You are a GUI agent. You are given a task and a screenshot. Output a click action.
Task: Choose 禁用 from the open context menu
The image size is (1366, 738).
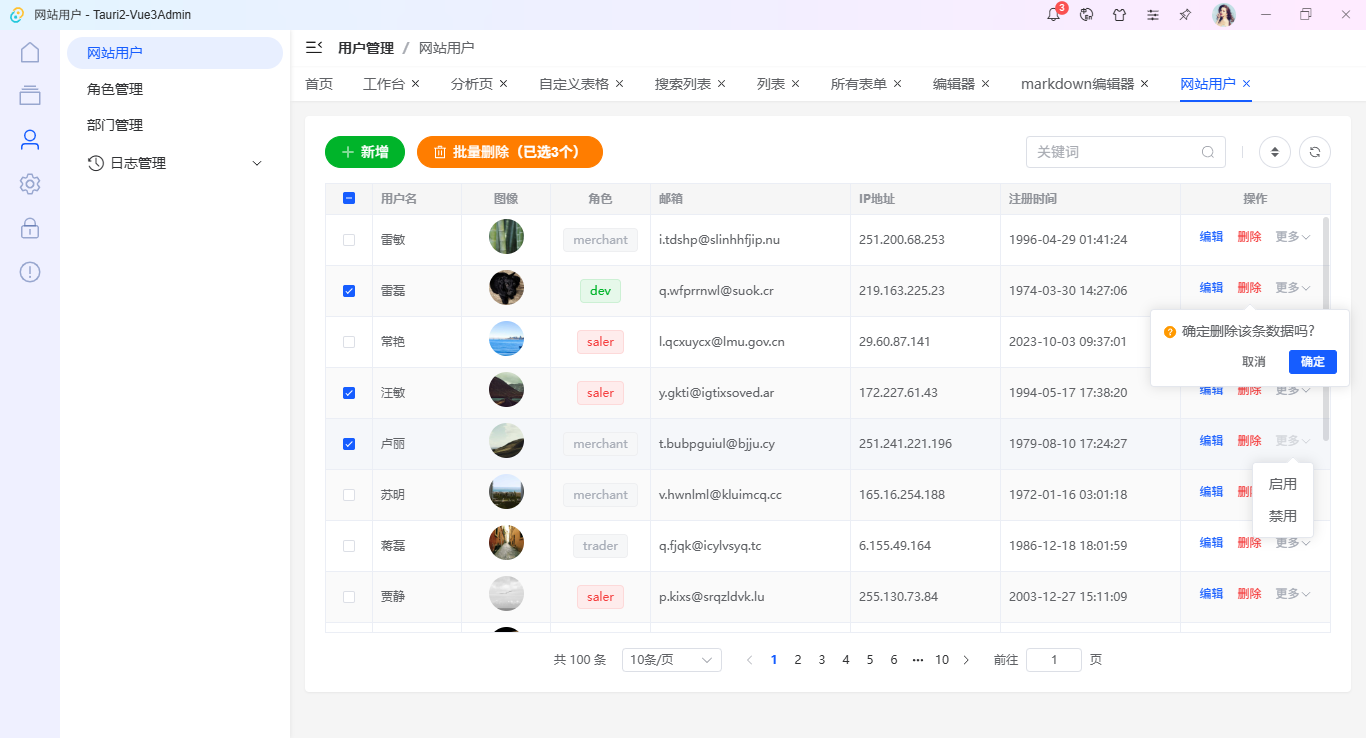click(x=1283, y=515)
